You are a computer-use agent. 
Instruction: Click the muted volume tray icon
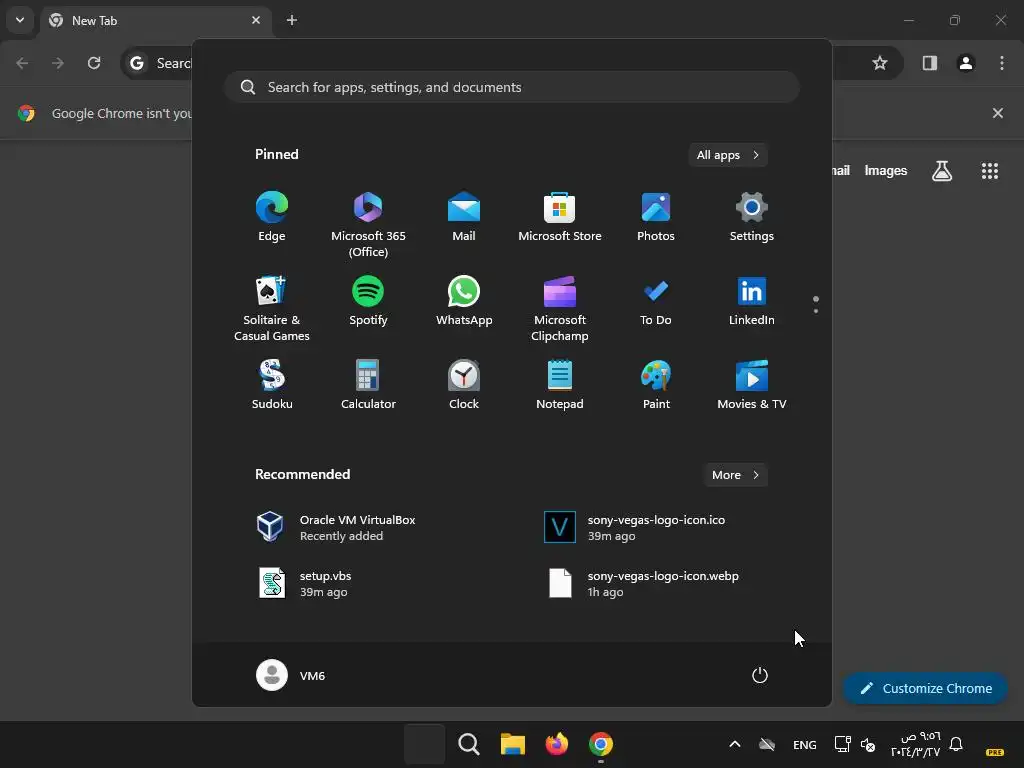tap(868, 744)
